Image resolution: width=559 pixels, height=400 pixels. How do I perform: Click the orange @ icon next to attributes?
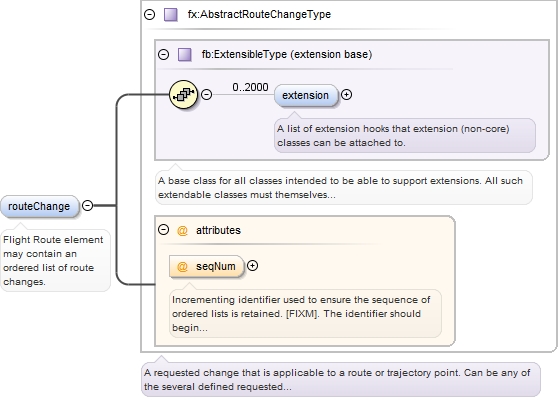(x=182, y=231)
